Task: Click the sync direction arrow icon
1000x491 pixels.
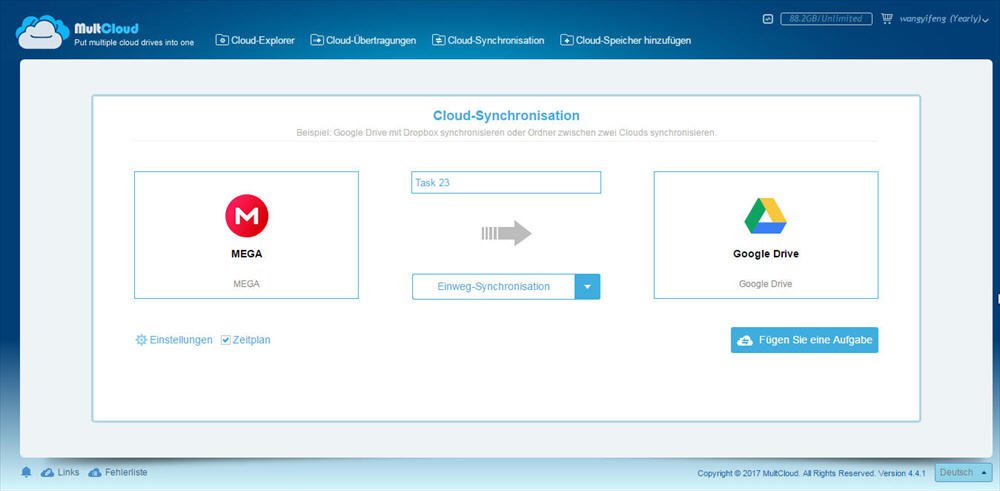Action: pyautogui.click(x=506, y=233)
